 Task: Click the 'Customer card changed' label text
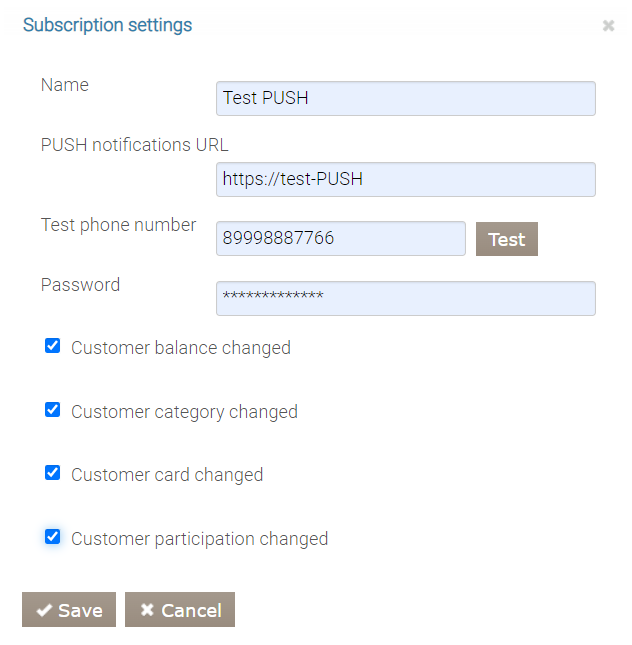(167, 475)
